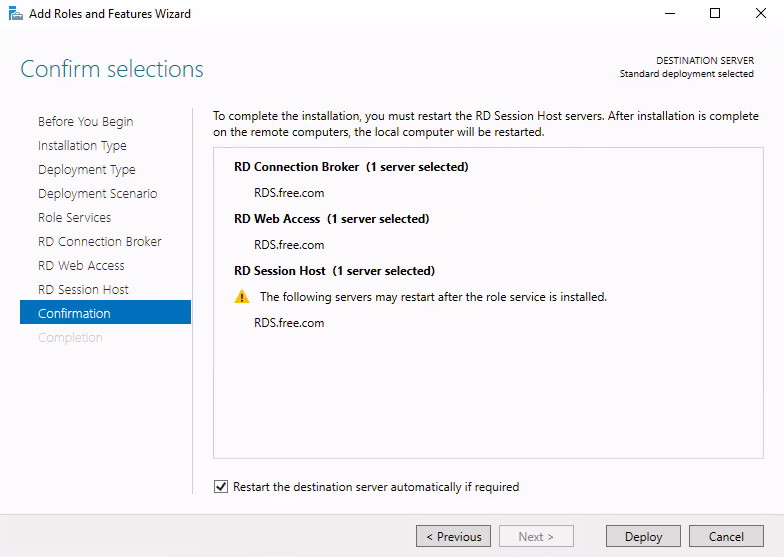
Task: Select Deployment Scenario in the sidebar
Action: click(98, 194)
